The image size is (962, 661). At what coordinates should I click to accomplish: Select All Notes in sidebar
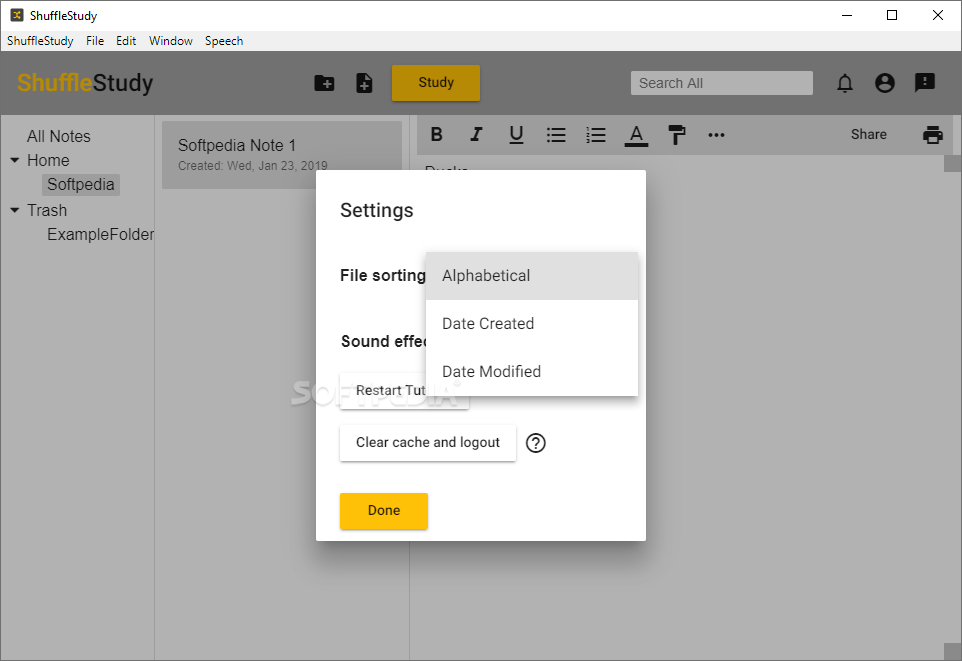[58, 136]
